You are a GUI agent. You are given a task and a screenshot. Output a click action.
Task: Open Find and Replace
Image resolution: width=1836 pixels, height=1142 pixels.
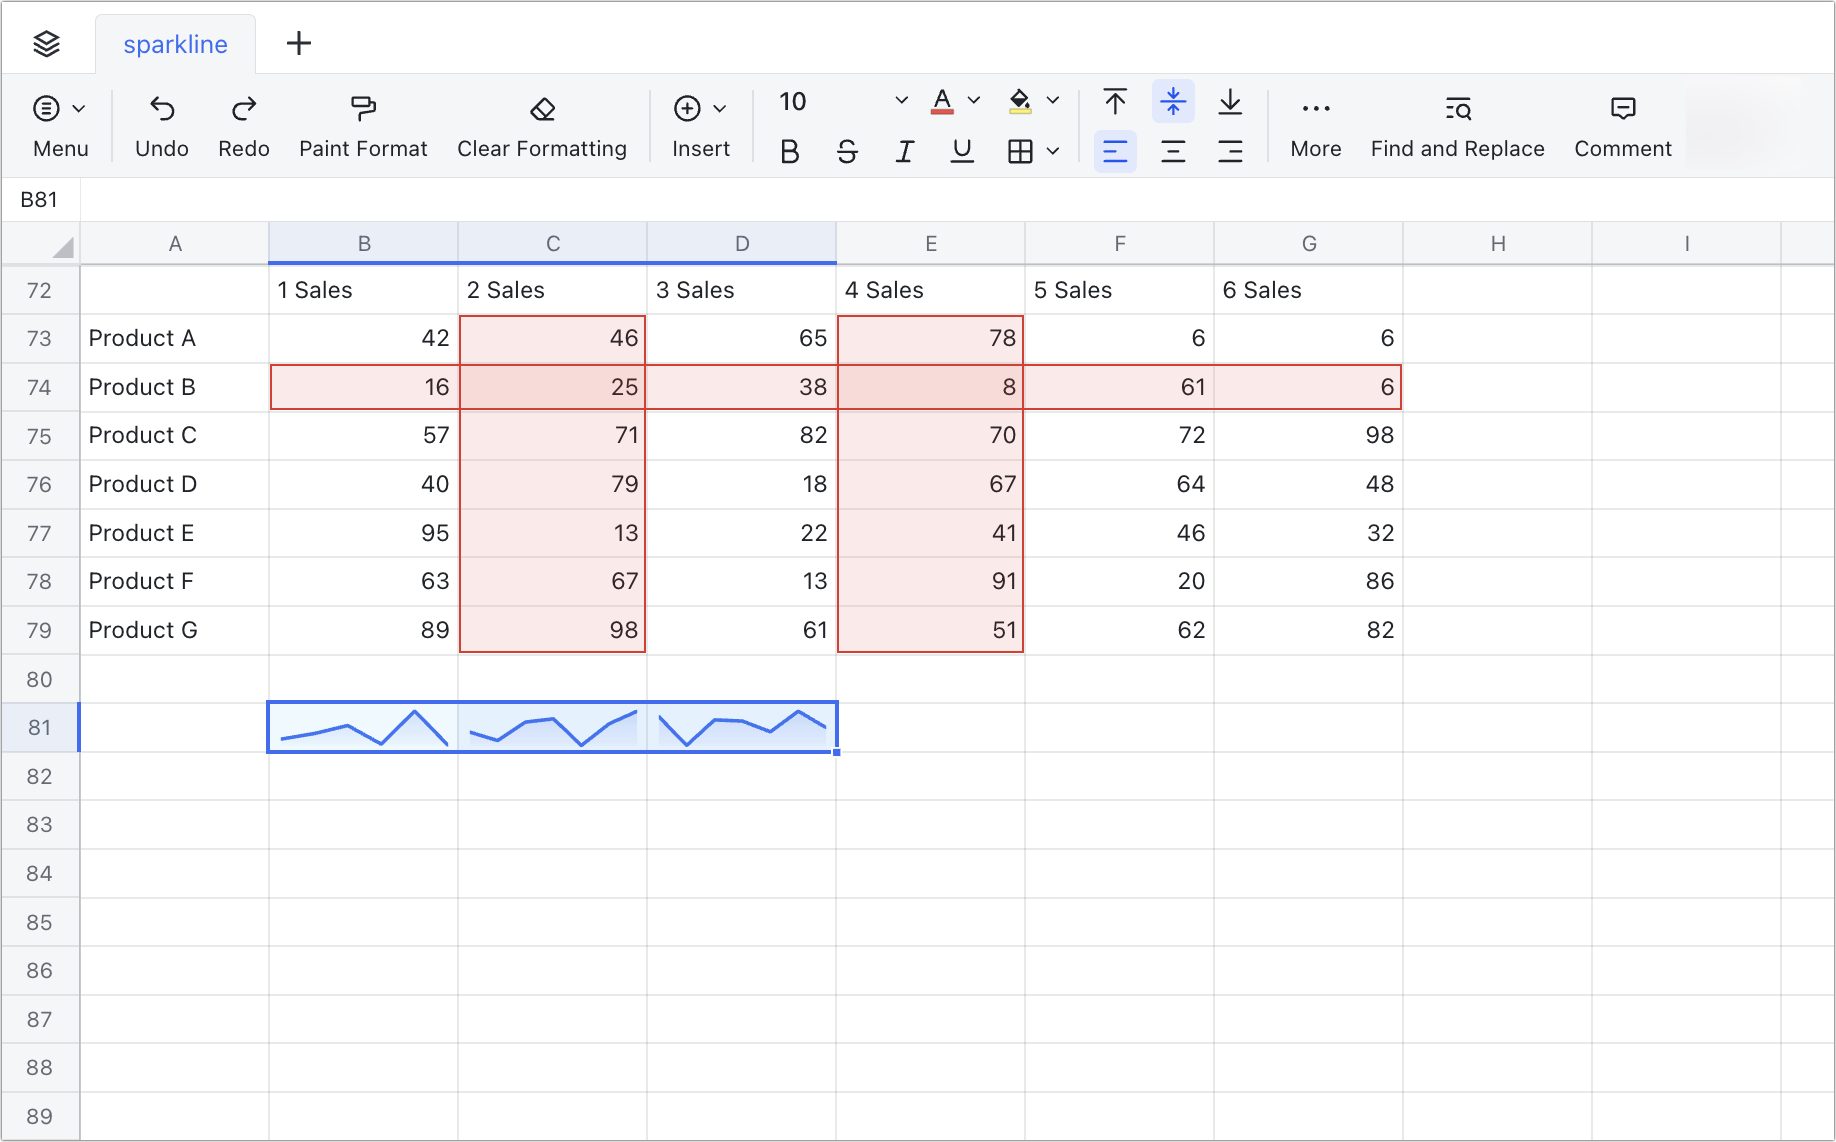pos(1457,124)
